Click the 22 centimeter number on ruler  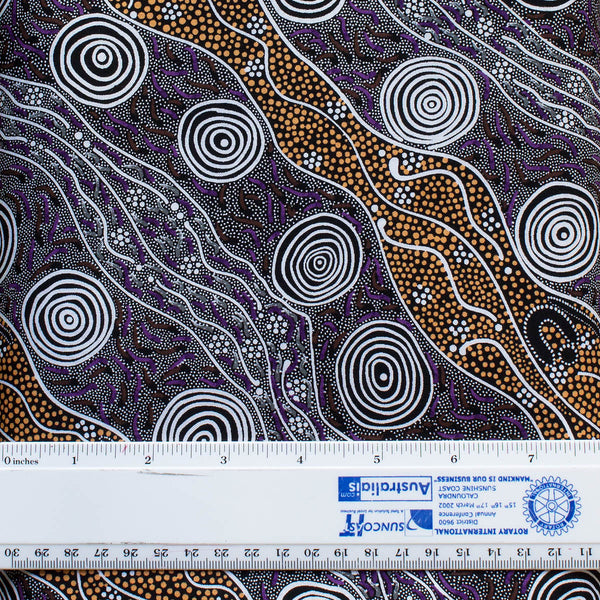252,553
